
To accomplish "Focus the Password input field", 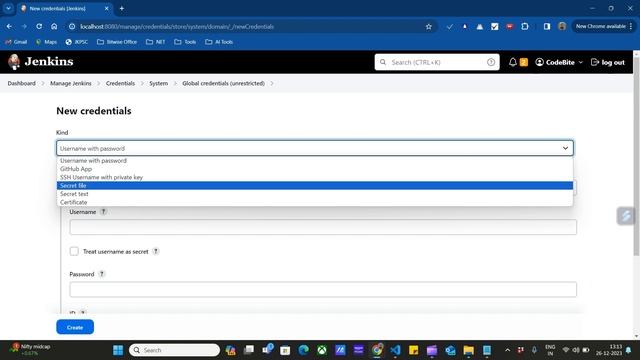I will click(323, 289).
